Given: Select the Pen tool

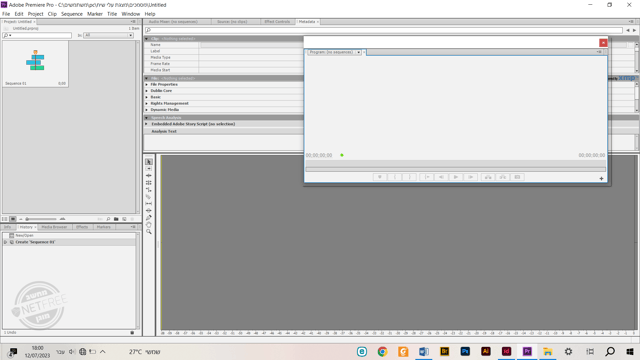Looking at the screenshot, I should coord(149,218).
